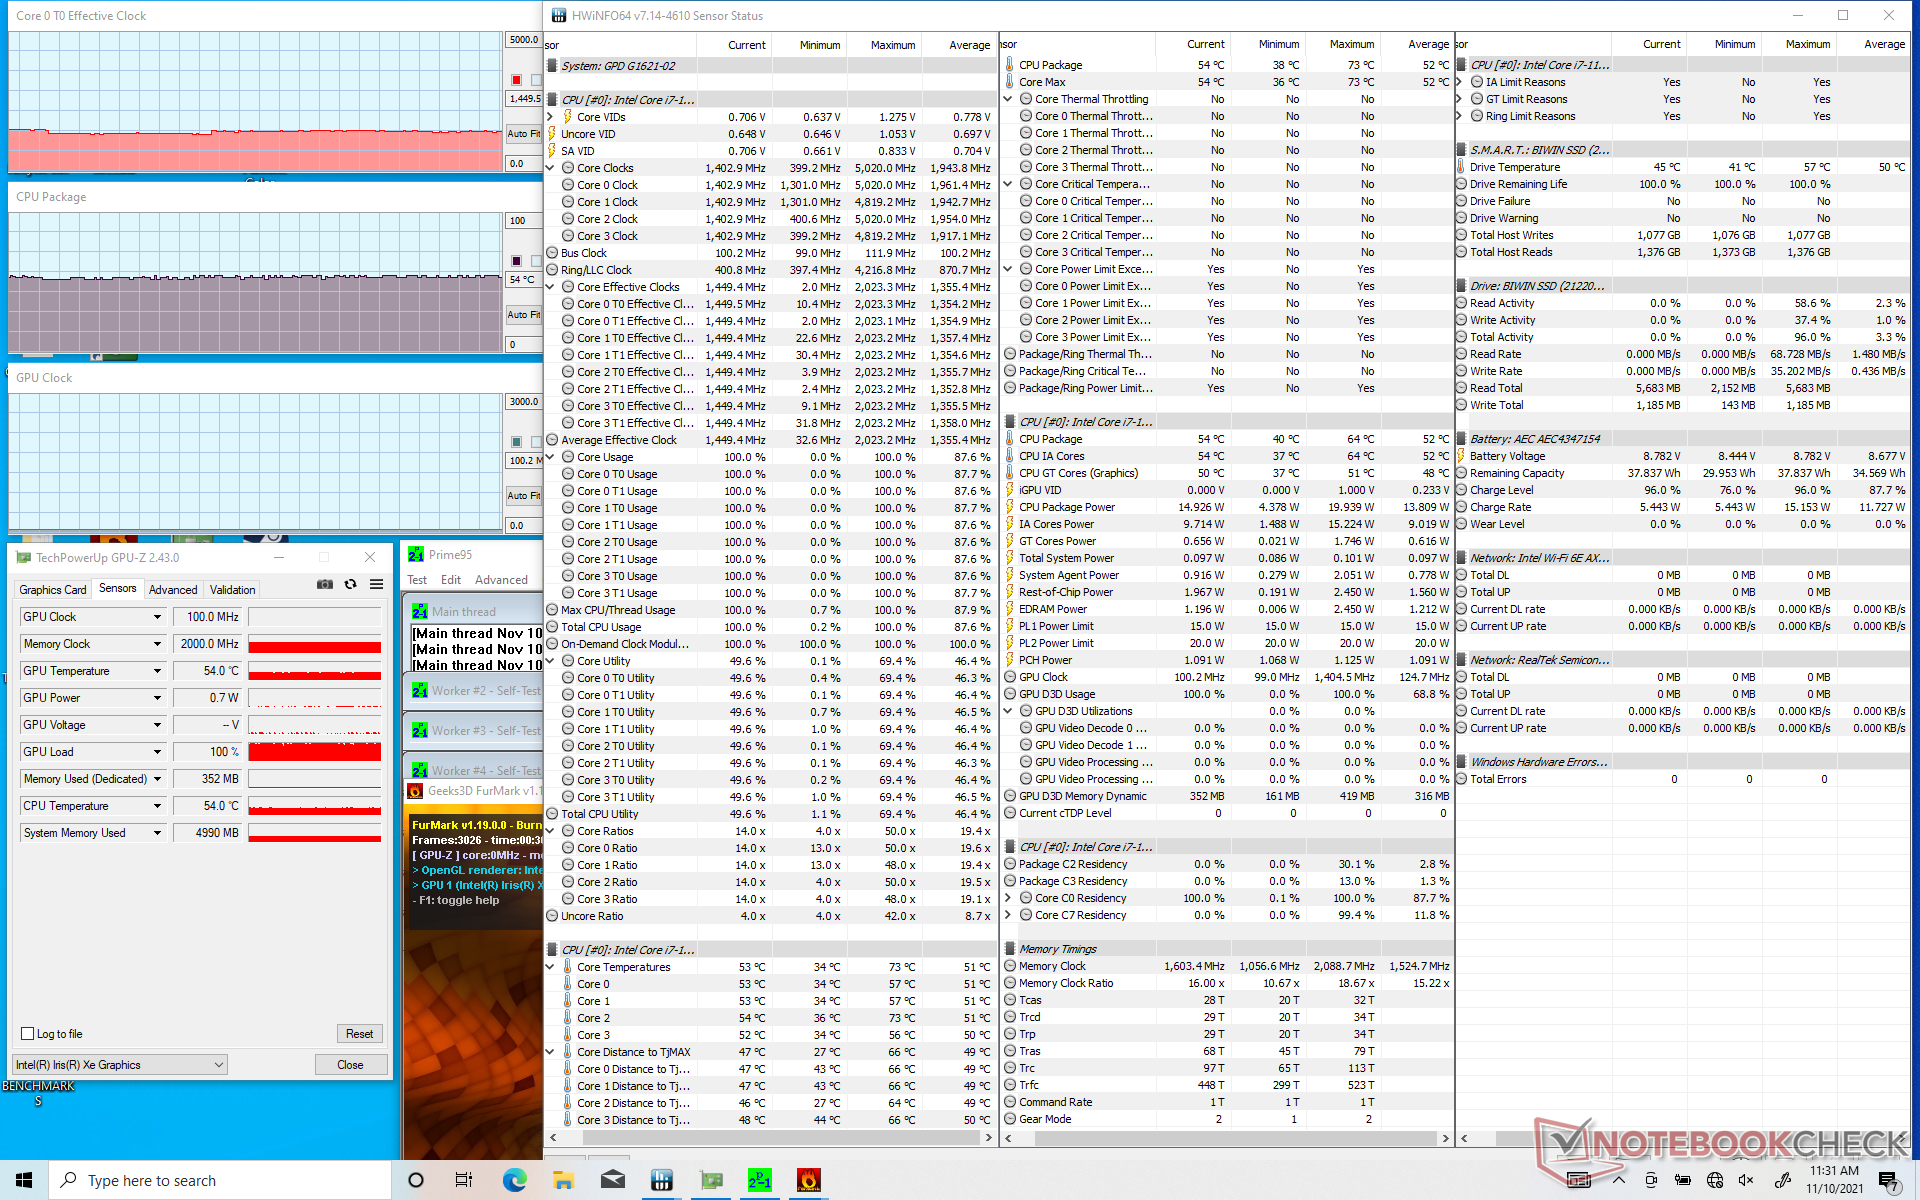Click battery power tray icon
Screen dimensions: 1920x1200
(1683, 1180)
